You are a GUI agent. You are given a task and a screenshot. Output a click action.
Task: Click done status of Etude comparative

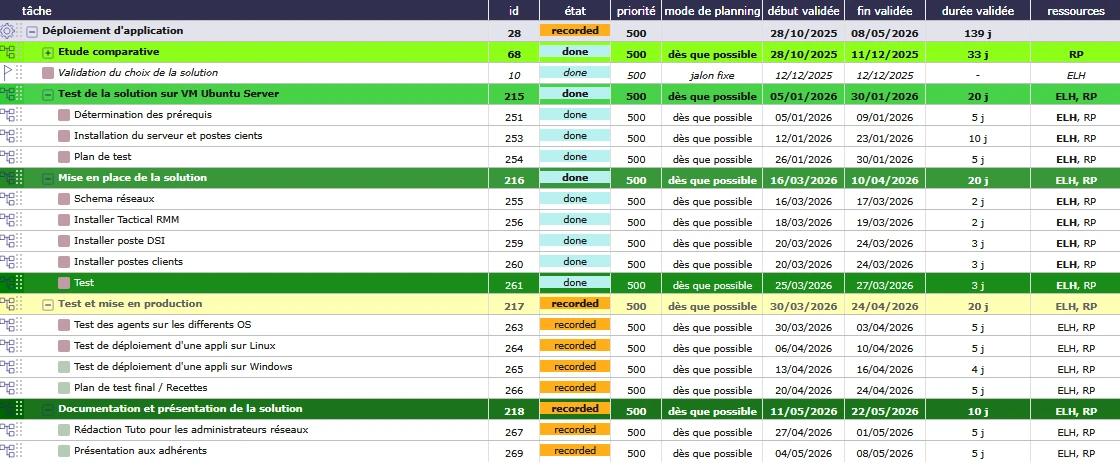(575, 52)
